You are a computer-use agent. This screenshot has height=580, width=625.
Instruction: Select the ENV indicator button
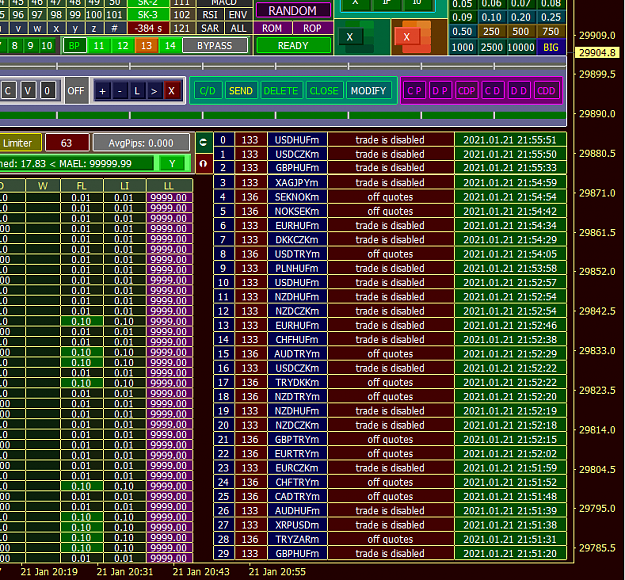pyautogui.click(x=238, y=15)
